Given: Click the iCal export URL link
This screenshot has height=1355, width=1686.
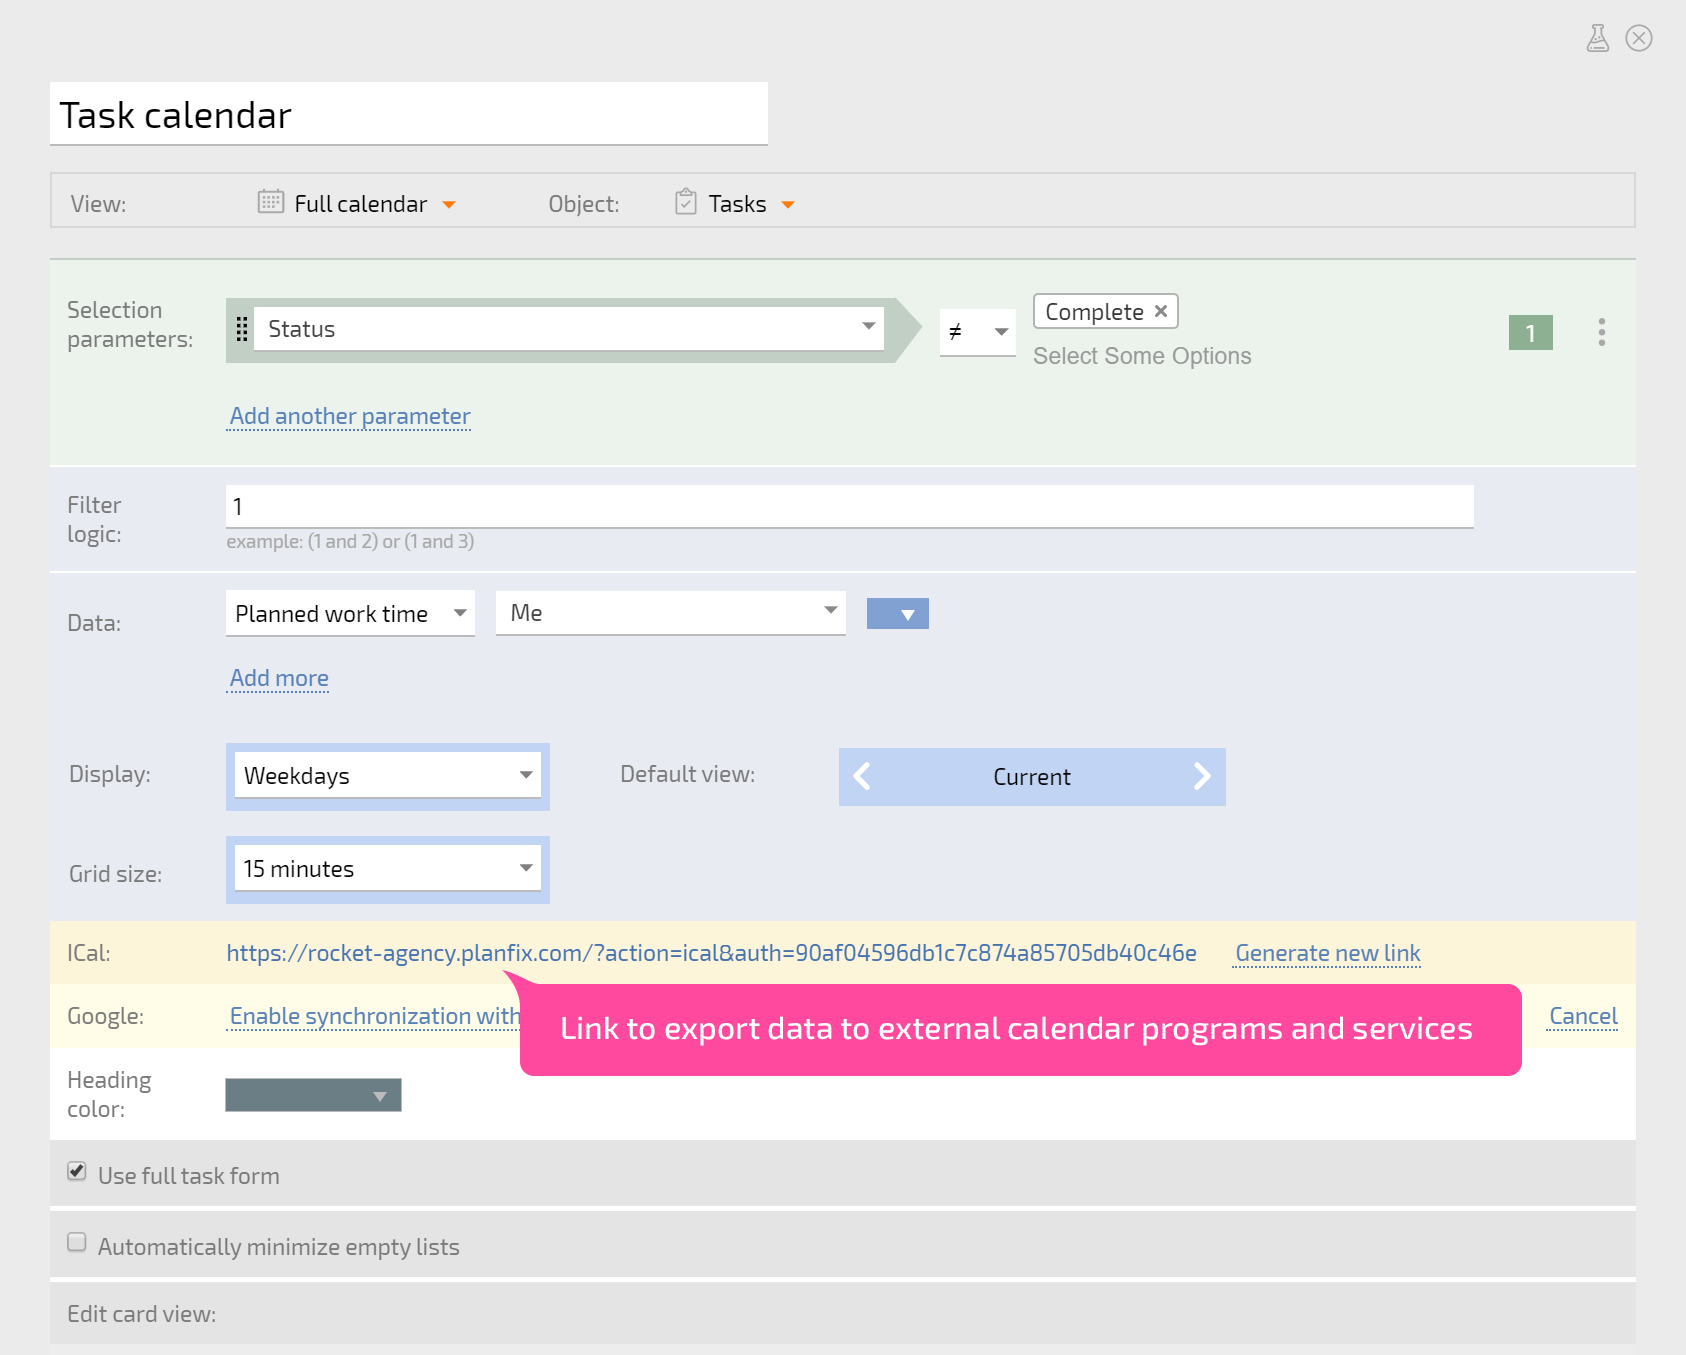Looking at the screenshot, I should click(x=711, y=953).
